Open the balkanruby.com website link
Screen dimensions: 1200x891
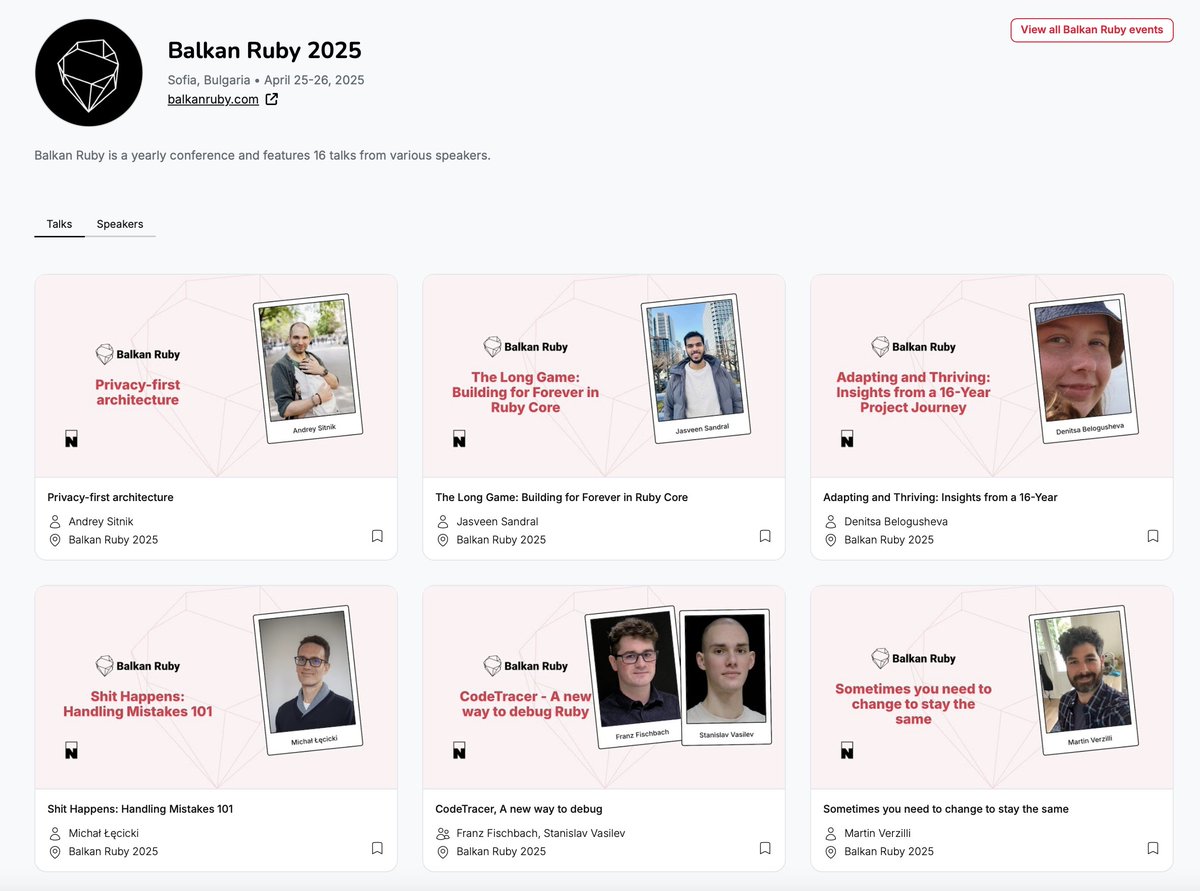pyautogui.click(x=213, y=99)
